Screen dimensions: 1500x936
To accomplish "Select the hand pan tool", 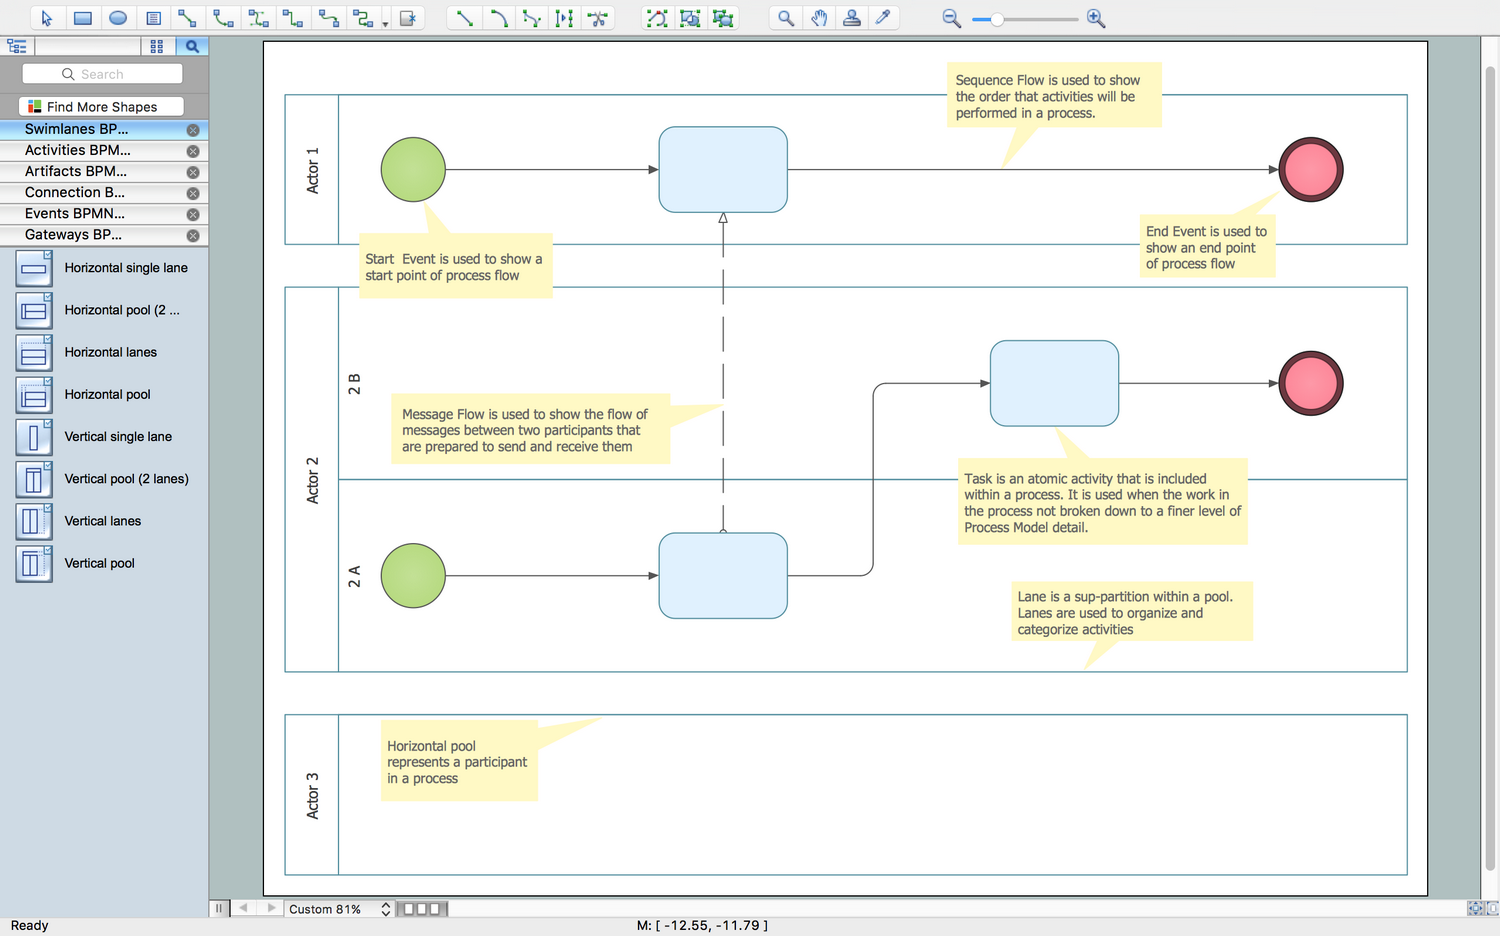I will 819,18.
